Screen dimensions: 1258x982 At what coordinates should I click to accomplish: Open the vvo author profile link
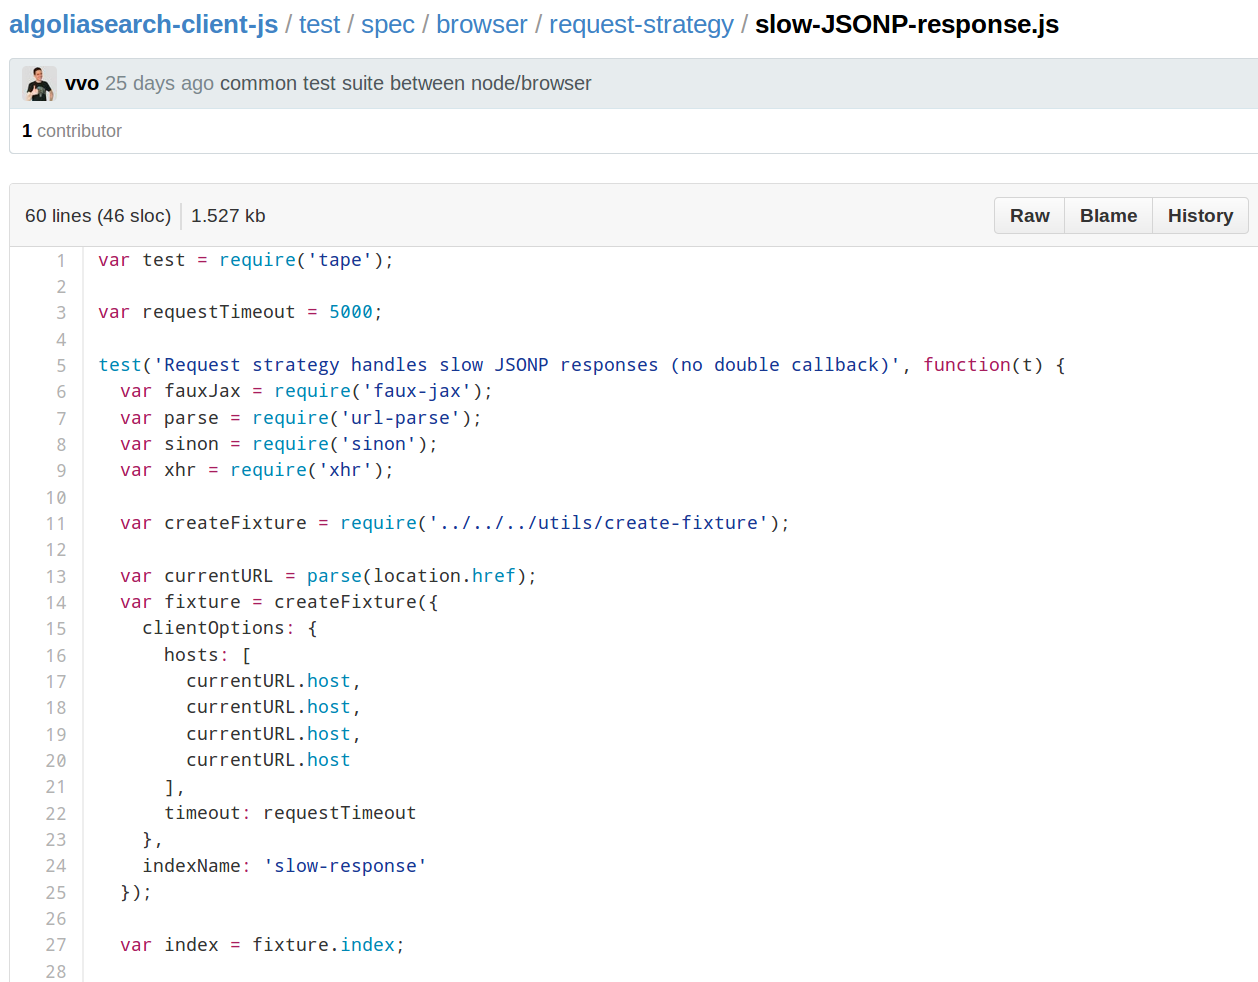pos(82,83)
